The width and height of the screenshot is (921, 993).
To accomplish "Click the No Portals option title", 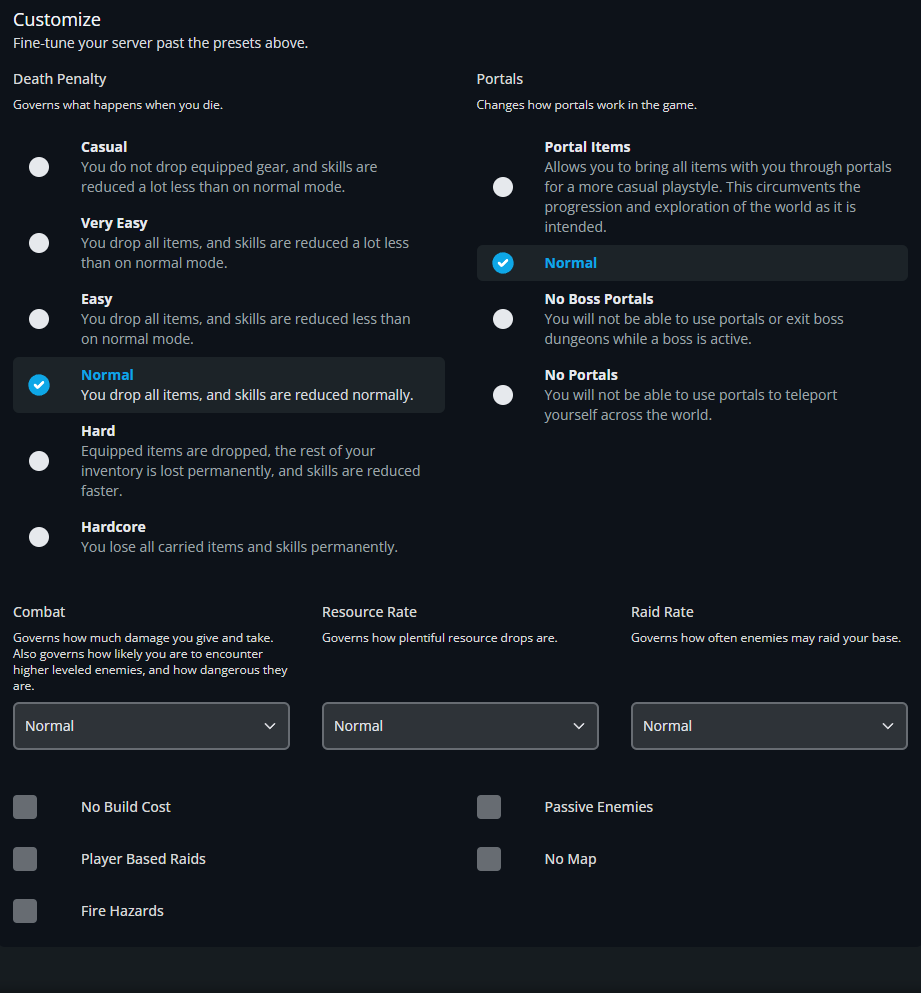I will (581, 375).
